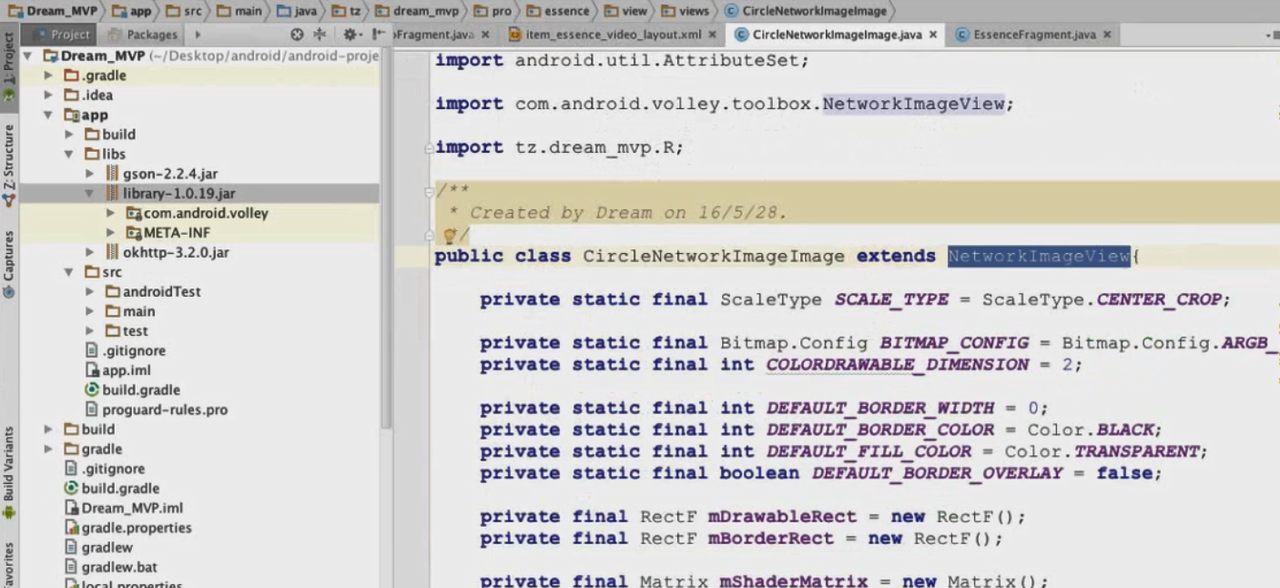This screenshot has width=1280, height=588.
Task: Close the item_essence_video_layout.xml tab
Action: (x=713, y=34)
